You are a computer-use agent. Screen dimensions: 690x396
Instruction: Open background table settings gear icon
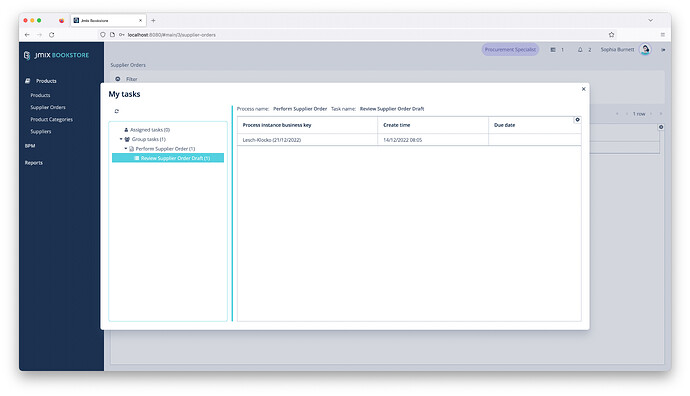pos(661,127)
